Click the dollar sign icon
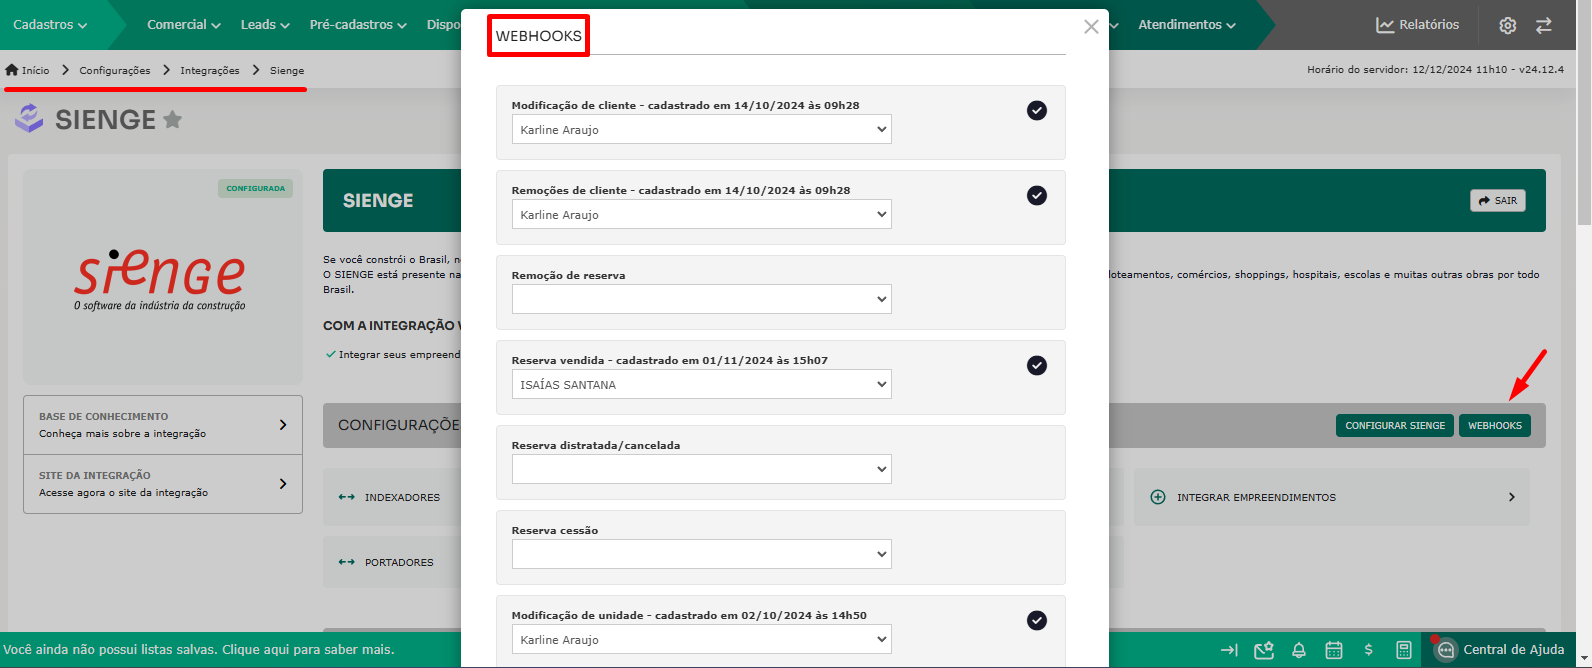 pyautogui.click(x=1368, y=650)
